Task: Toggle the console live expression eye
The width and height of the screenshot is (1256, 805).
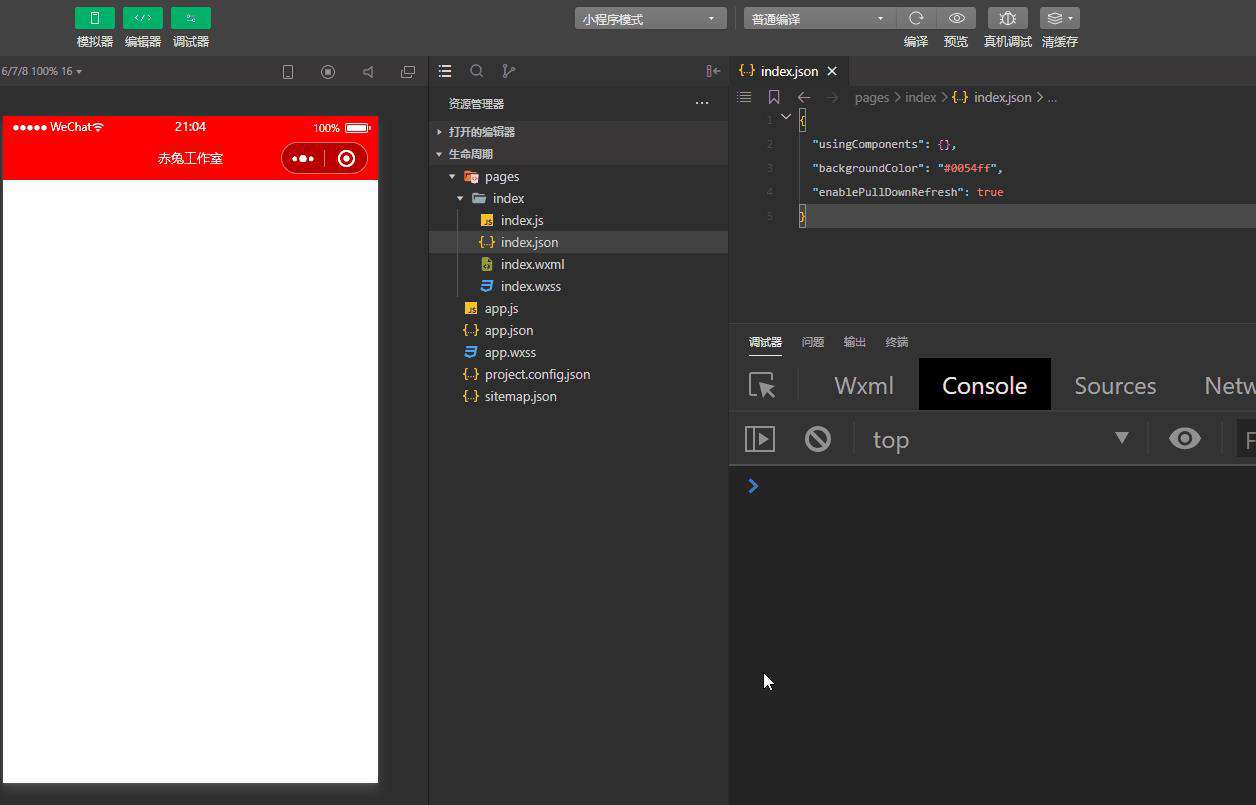Action: (1185, 438)
